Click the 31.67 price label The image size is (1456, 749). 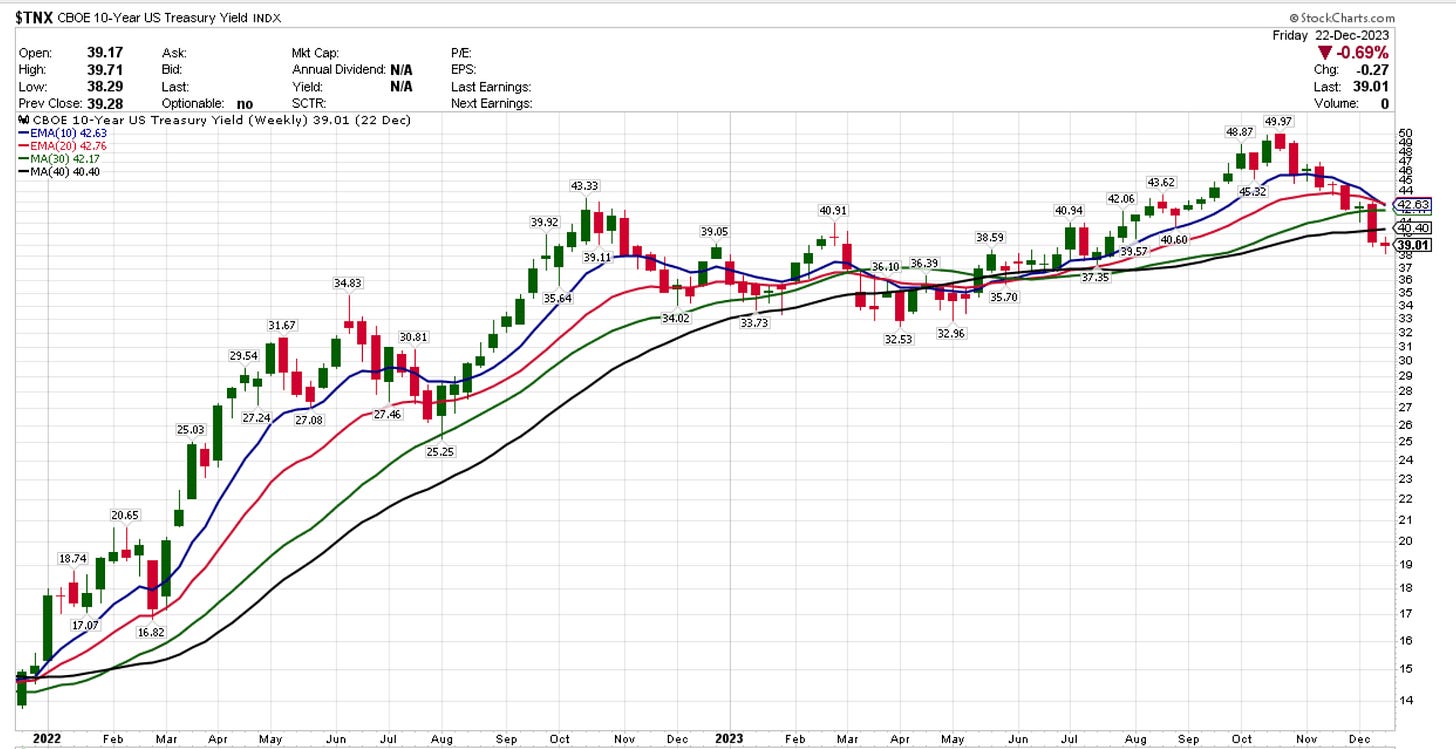(282, 325)
